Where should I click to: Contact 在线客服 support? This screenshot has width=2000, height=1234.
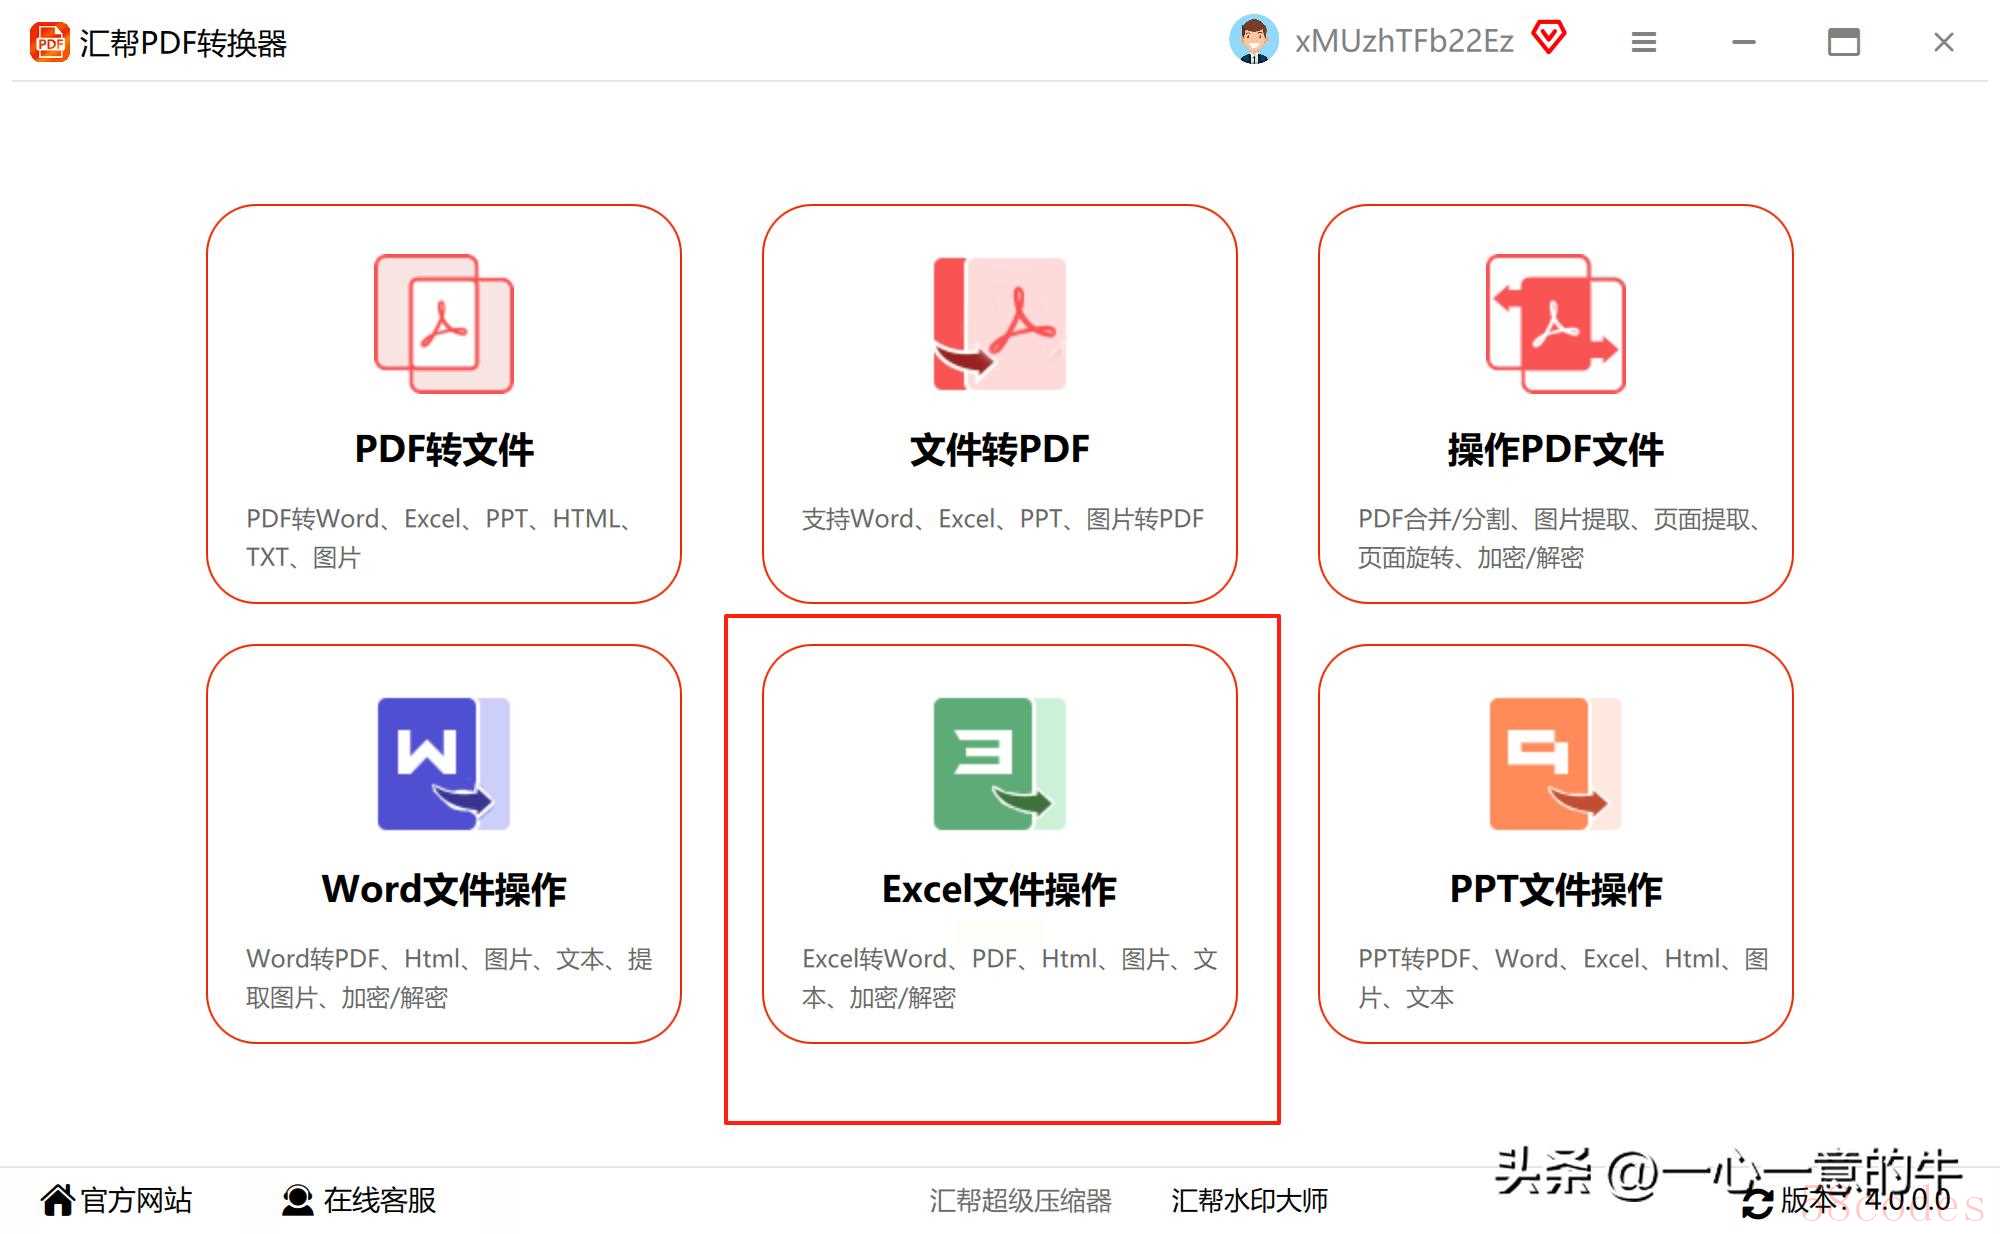click(360, 1200)
